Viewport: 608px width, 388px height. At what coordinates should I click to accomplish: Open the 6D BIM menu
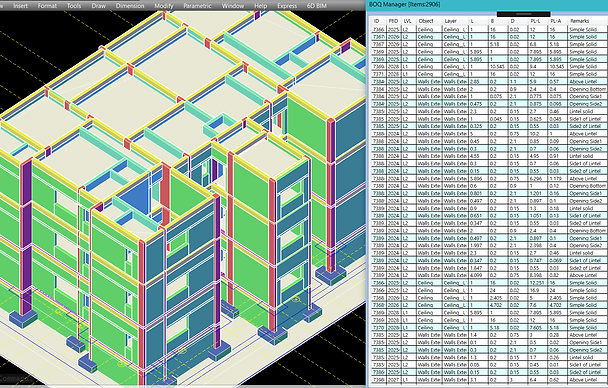pyautogui.click(x=316, y=6)
